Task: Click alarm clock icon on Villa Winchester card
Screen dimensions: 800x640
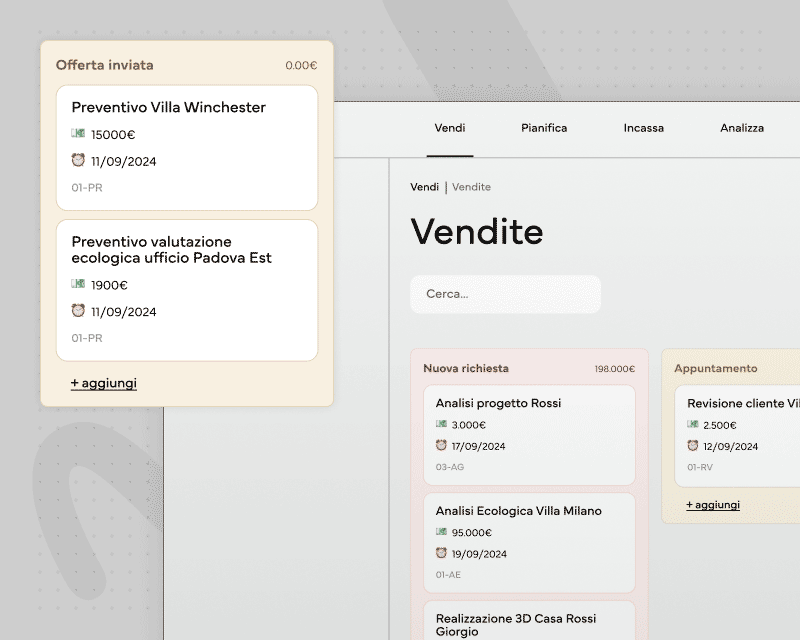Action: 78,160
